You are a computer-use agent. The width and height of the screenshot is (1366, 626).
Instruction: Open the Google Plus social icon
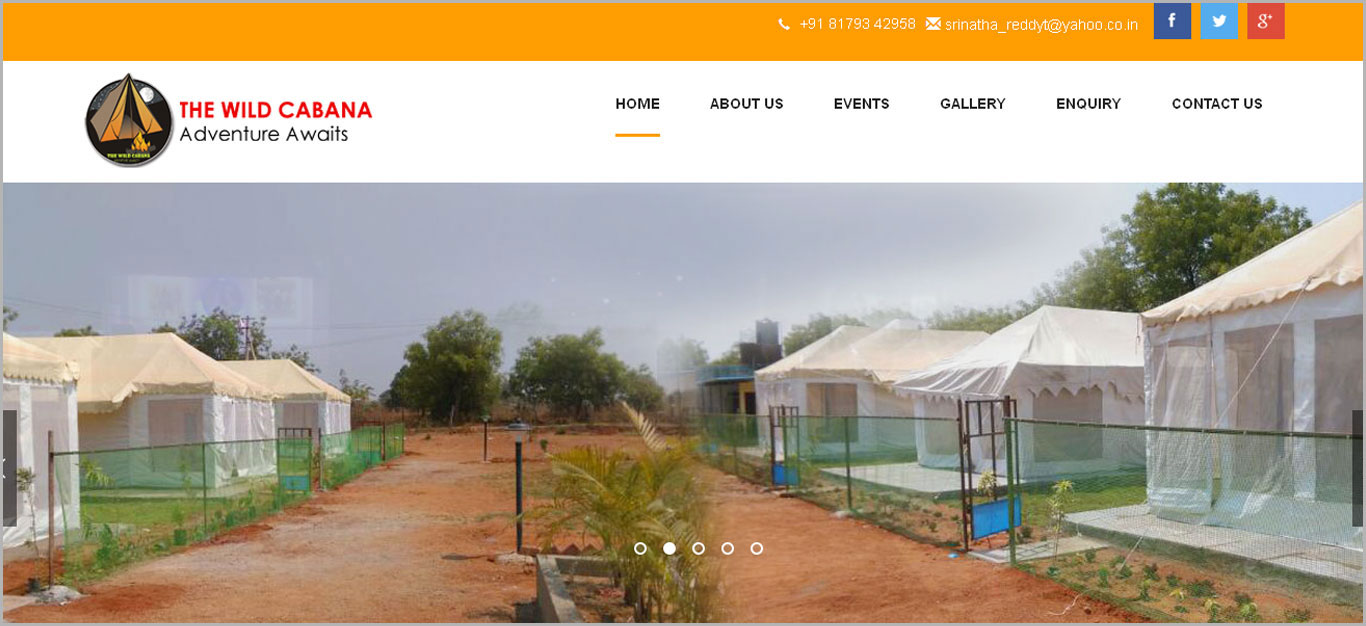(1266, 21)
